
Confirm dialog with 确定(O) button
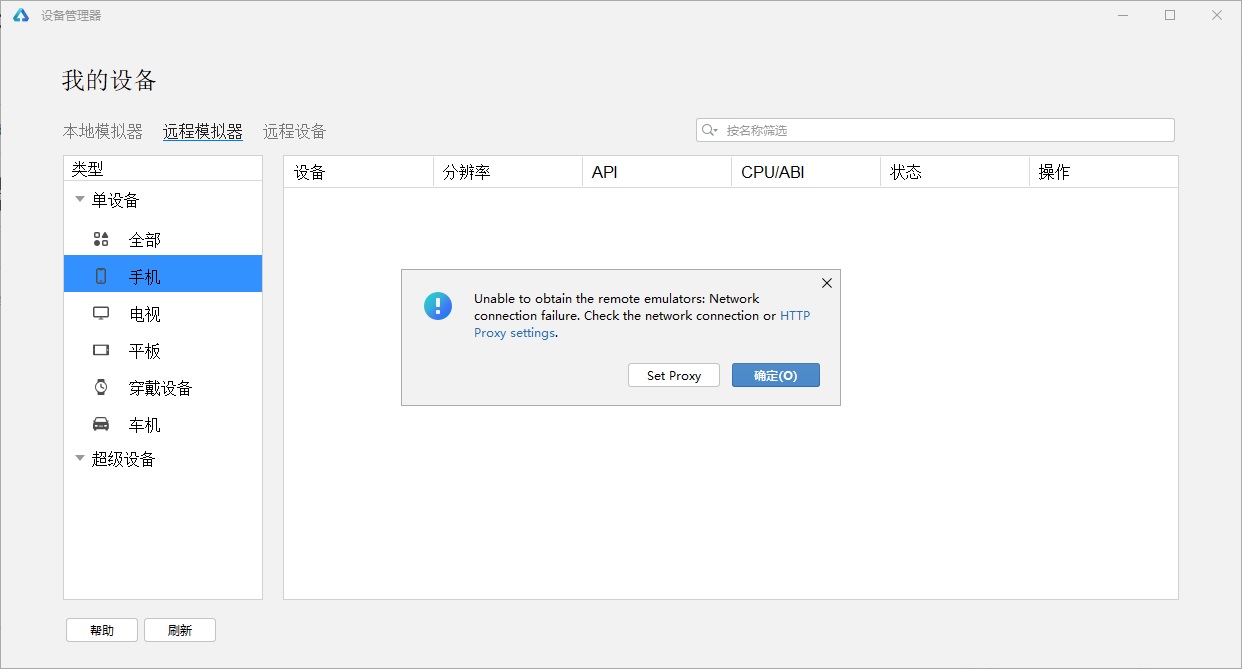click(x=775, y=375)
